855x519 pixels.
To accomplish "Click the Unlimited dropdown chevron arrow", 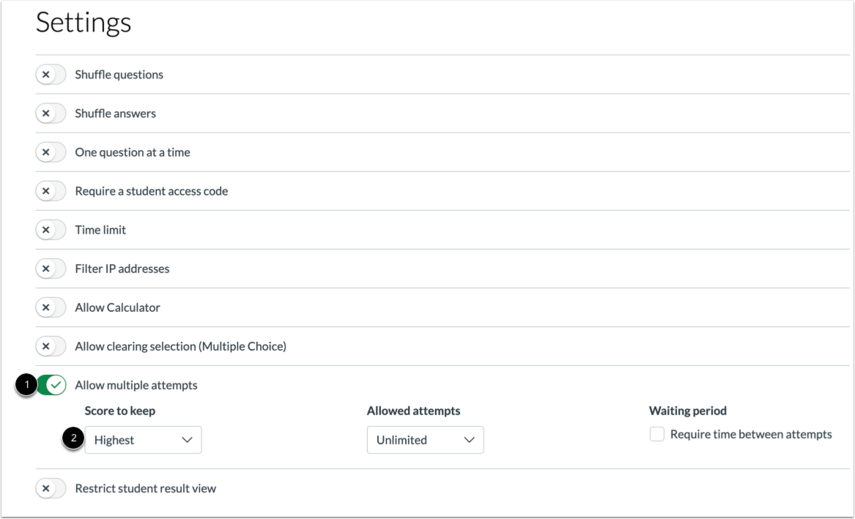I will 469,440.
